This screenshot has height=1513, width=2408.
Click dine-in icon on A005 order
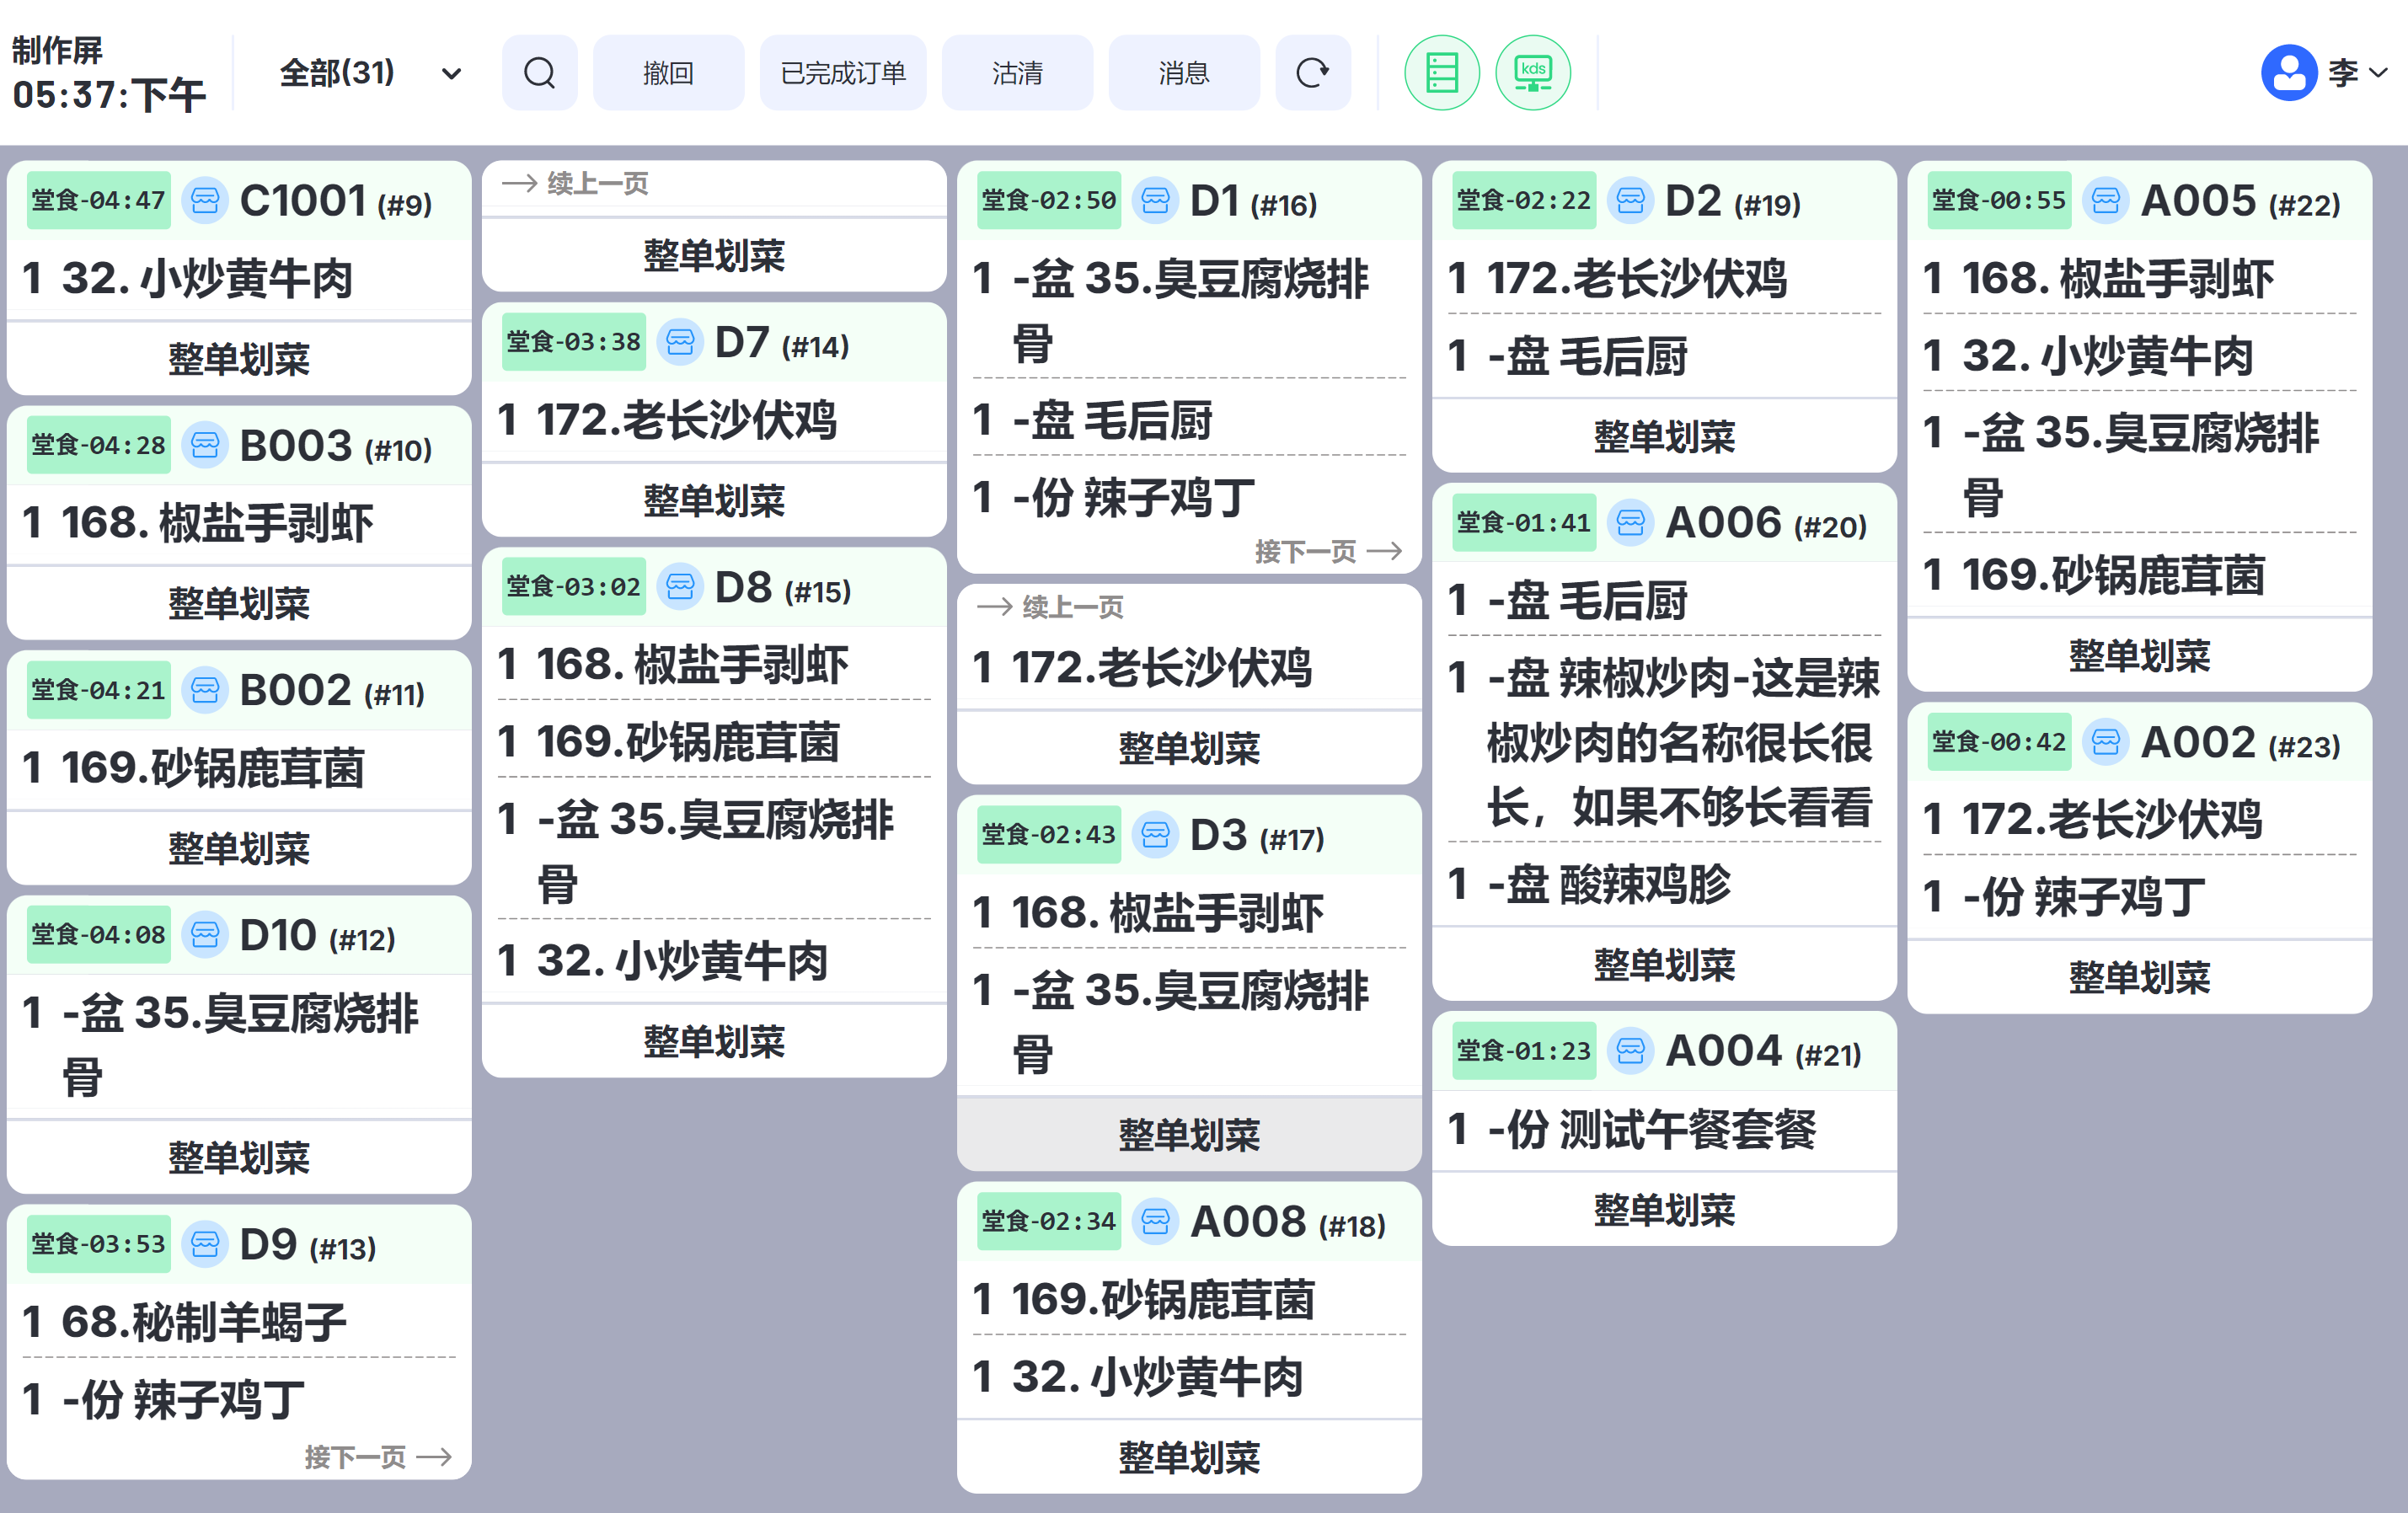coord(2105,201)
